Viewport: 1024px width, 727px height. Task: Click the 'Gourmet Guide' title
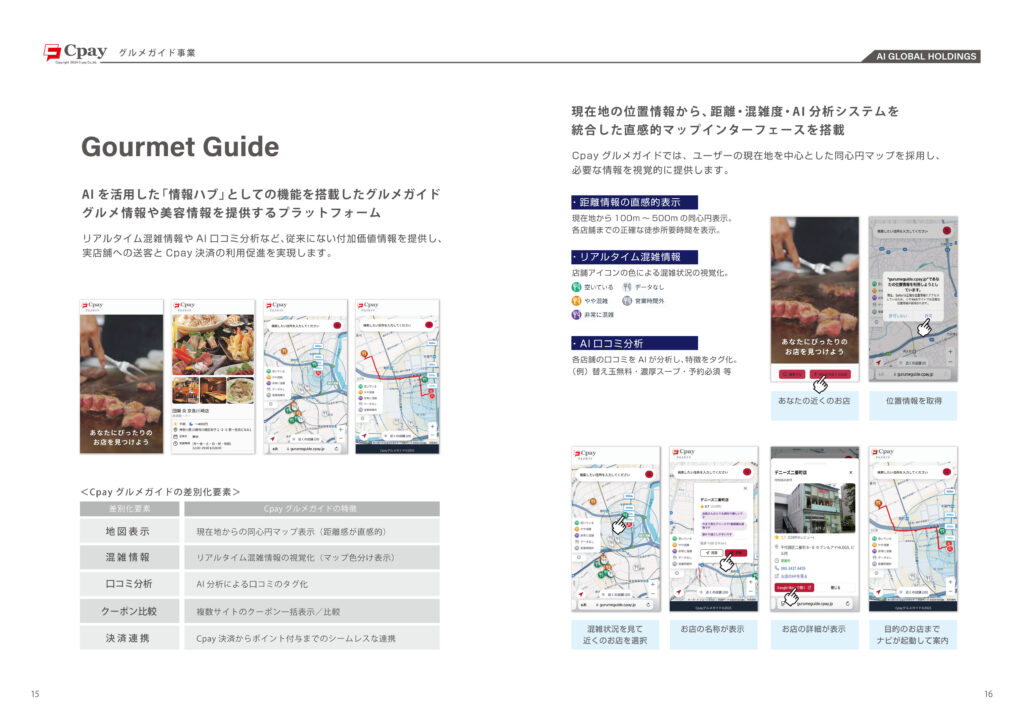[x=180, y=147]
